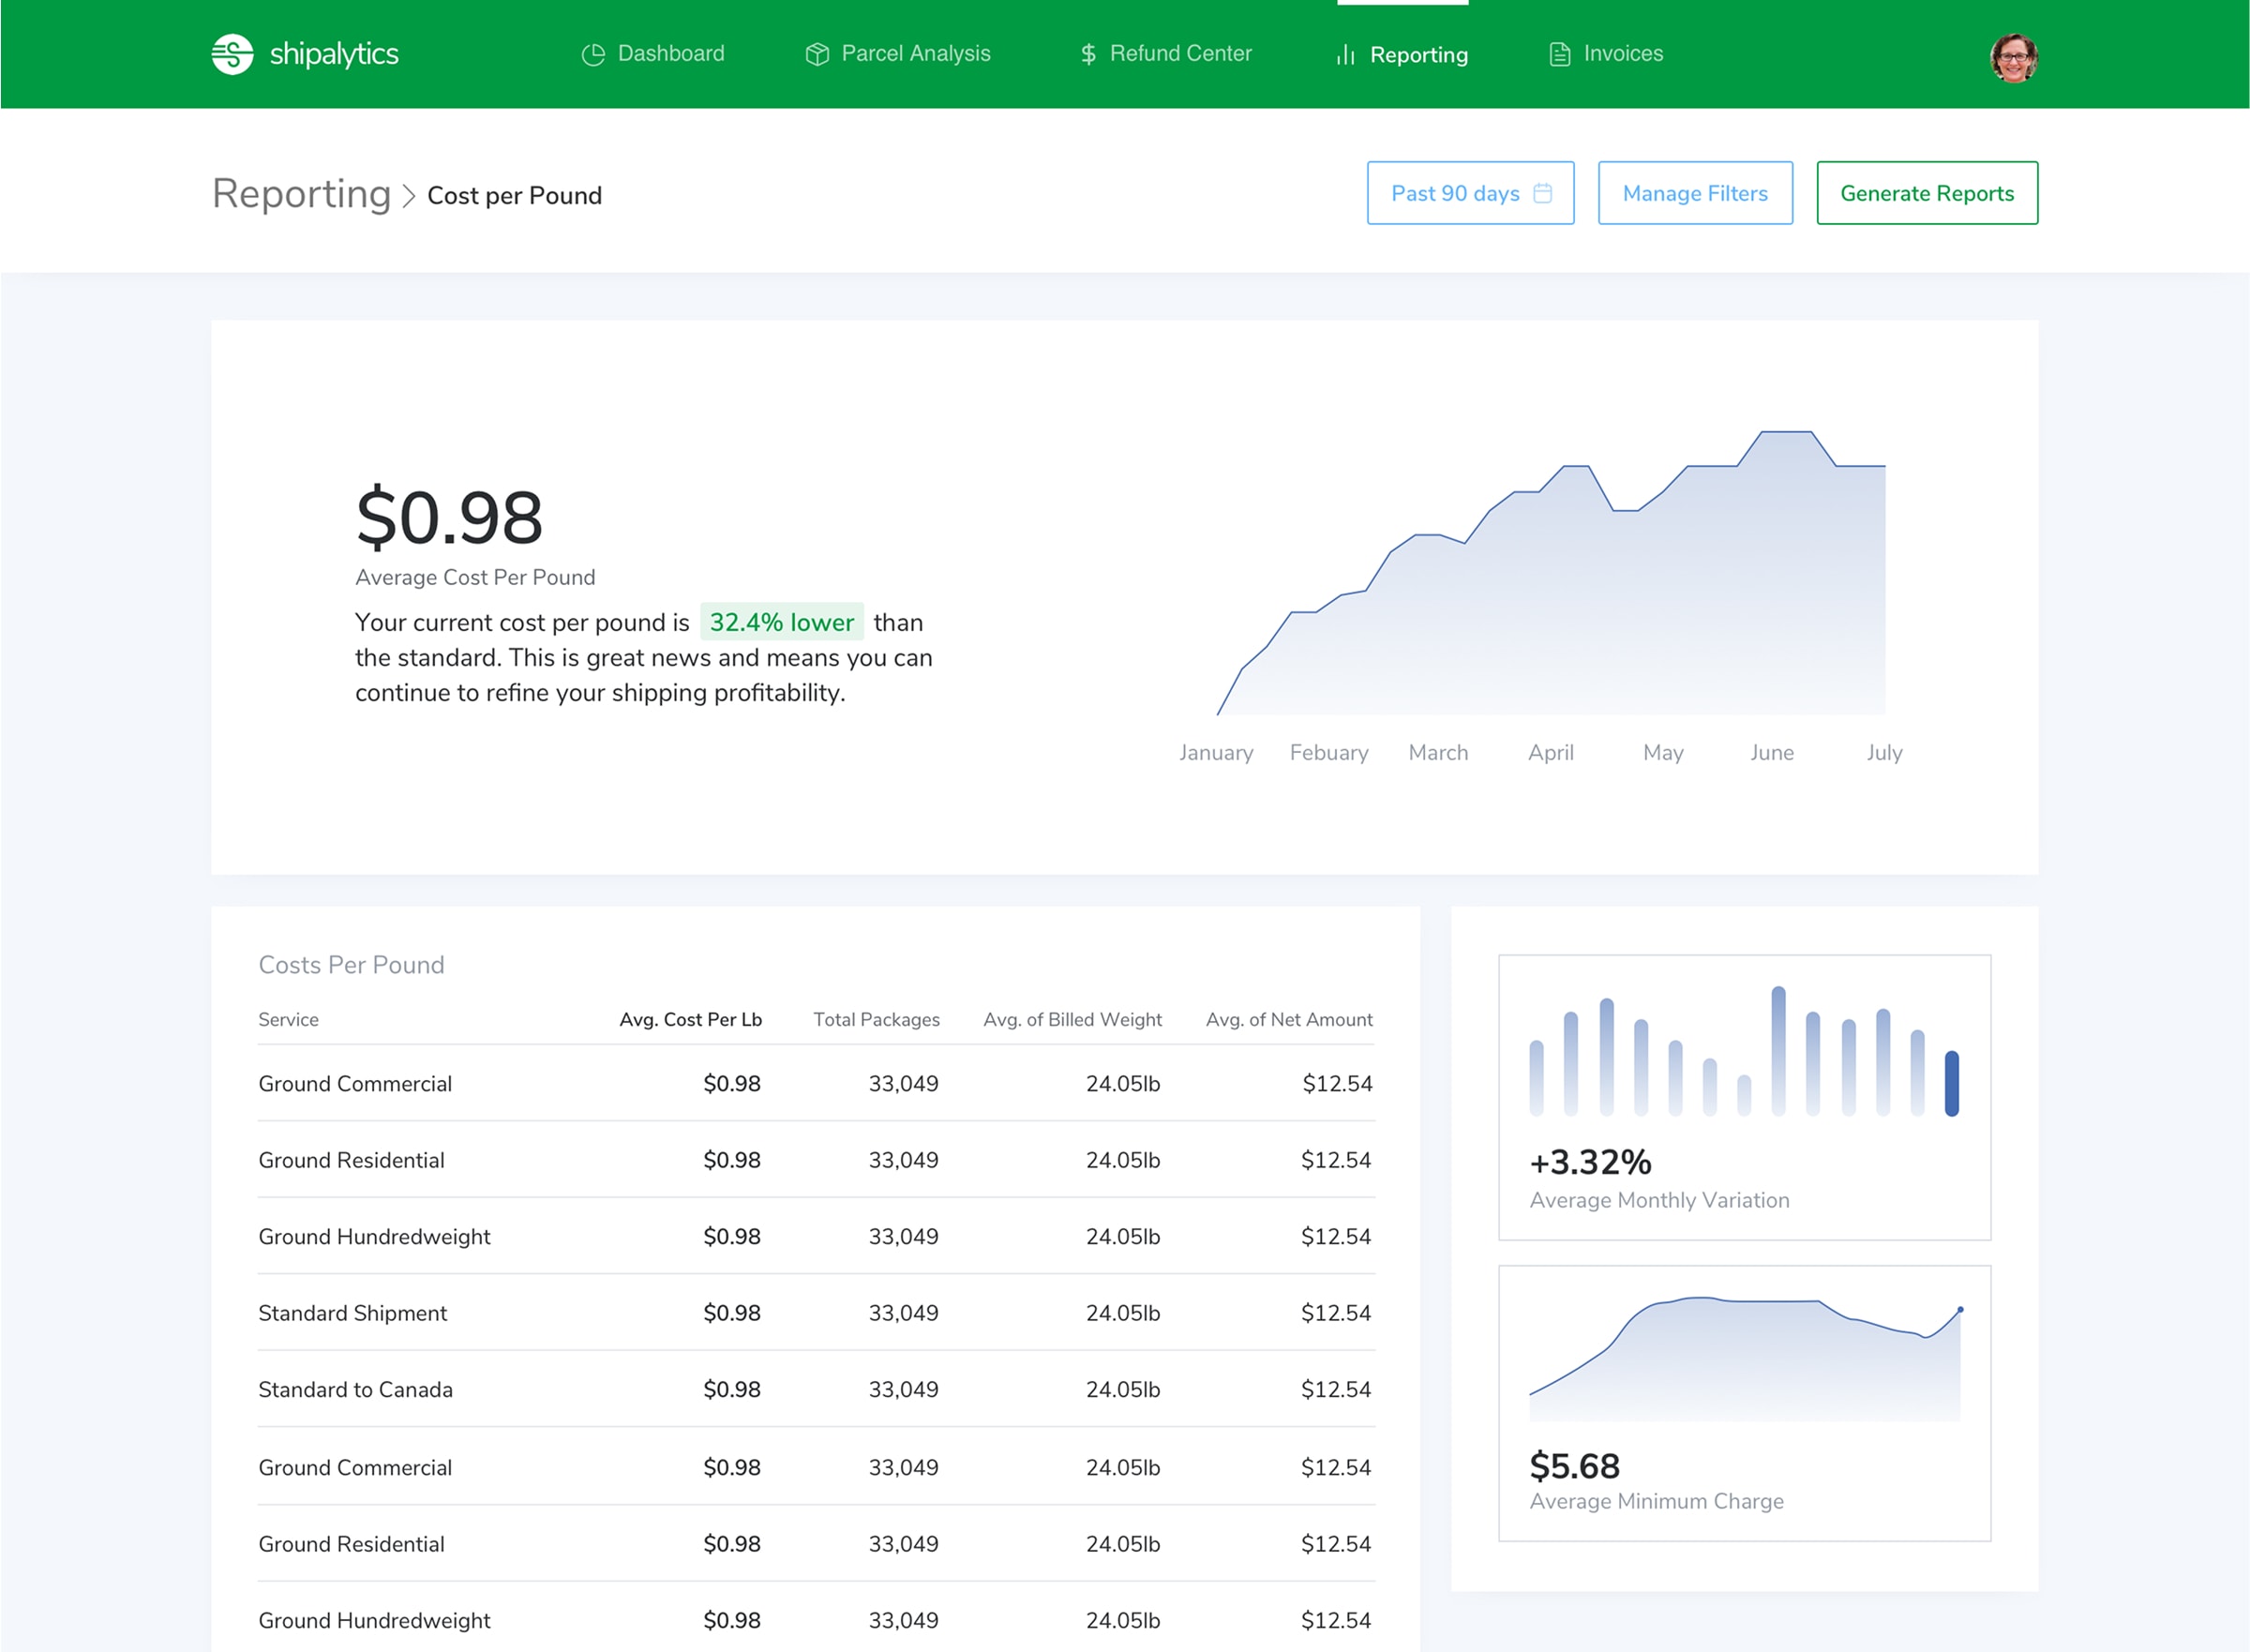Switch to the Invoices tab
The image size is (2250, 1652).
tap(1622, 54)
